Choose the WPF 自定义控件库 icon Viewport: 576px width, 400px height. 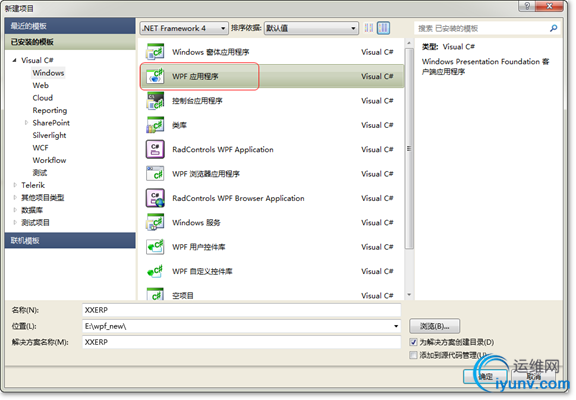(x=155, y=271)
